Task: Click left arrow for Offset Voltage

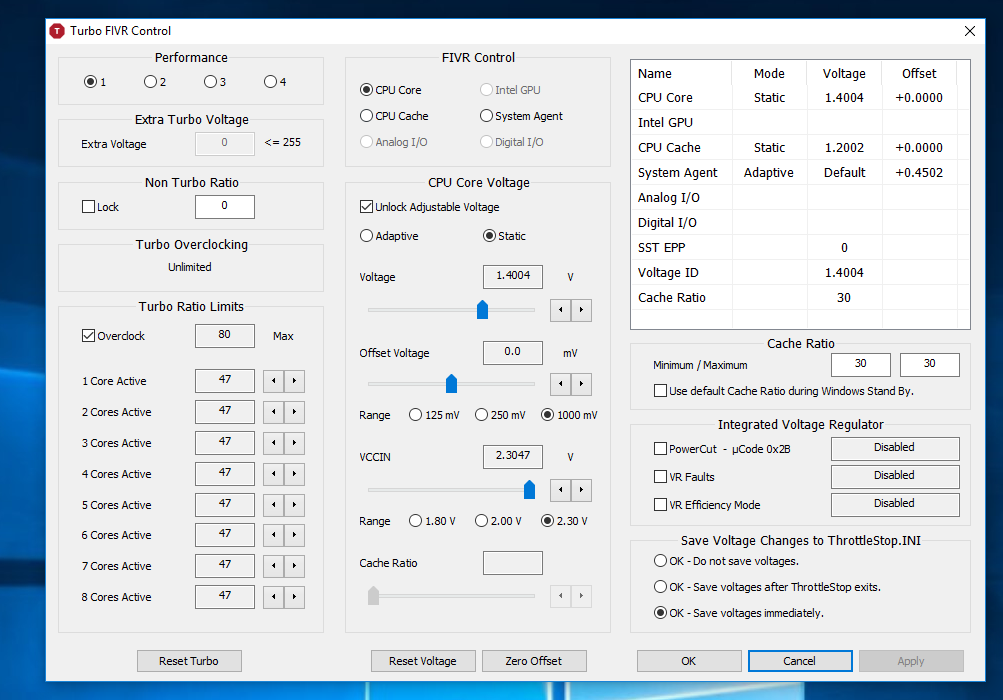Action: pos(561,384)
